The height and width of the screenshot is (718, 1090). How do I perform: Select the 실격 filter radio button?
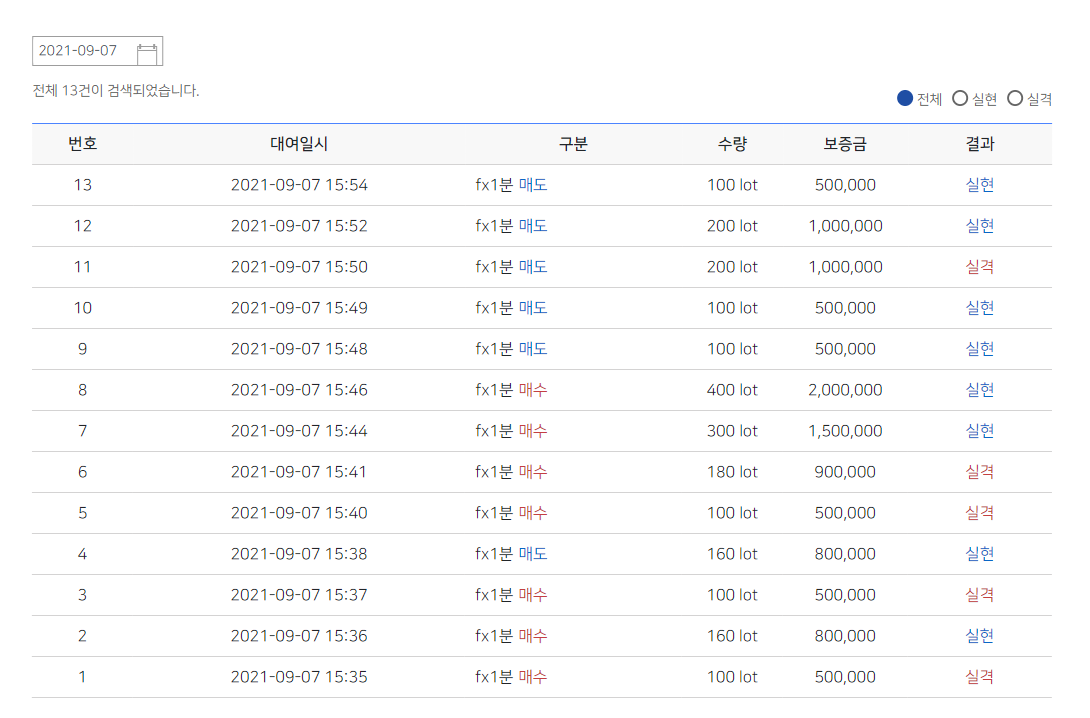pos(1015,99)
